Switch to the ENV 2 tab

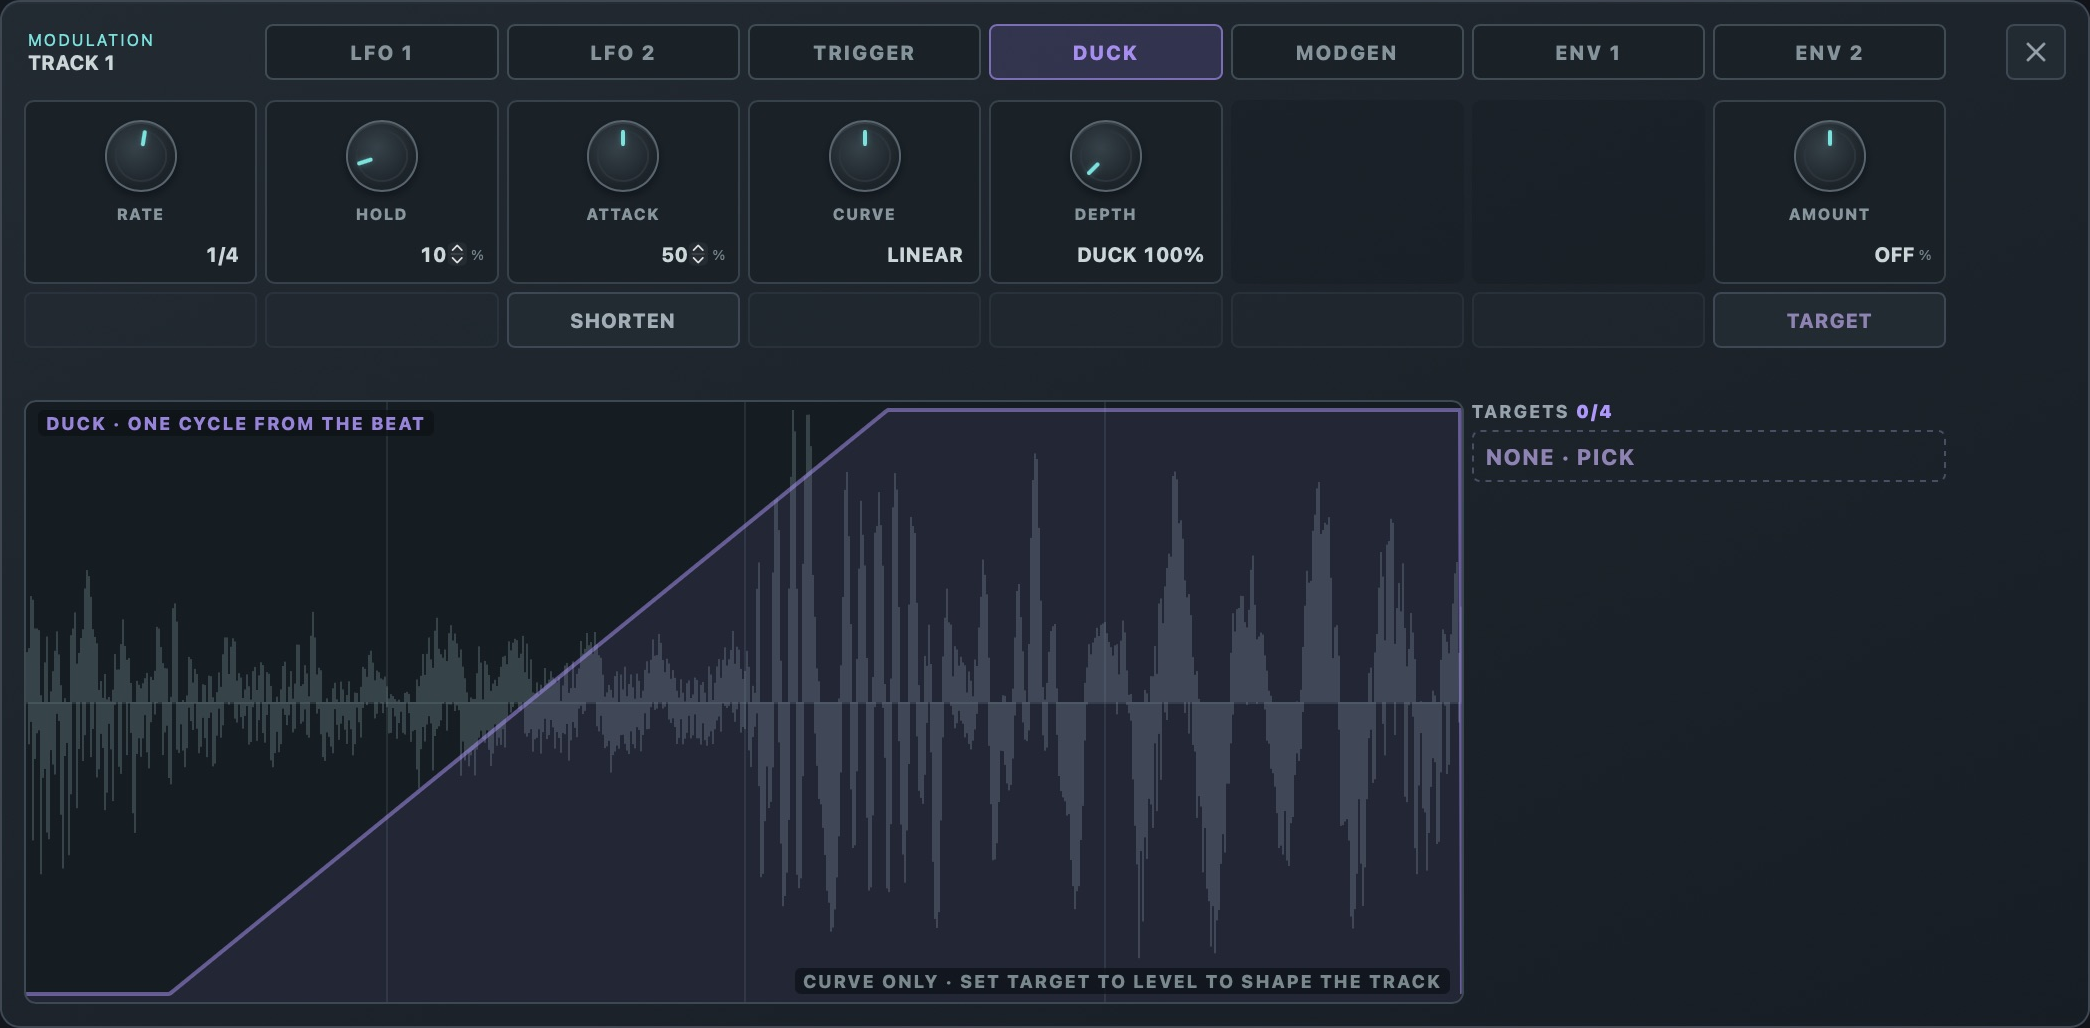tap(1829, 52)
